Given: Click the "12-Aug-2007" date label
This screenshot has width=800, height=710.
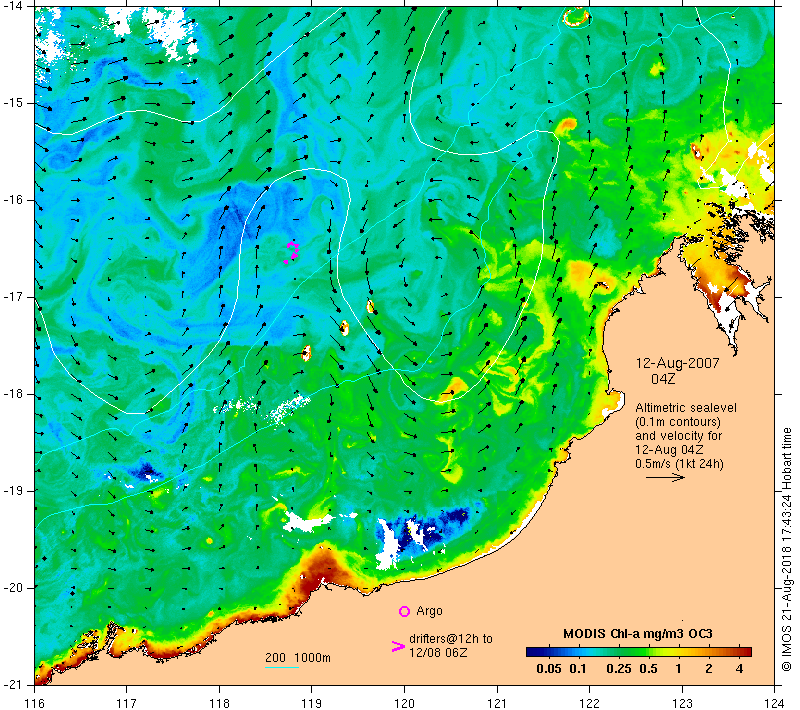Looking at the screenshot, I should (x=677, y=363).
